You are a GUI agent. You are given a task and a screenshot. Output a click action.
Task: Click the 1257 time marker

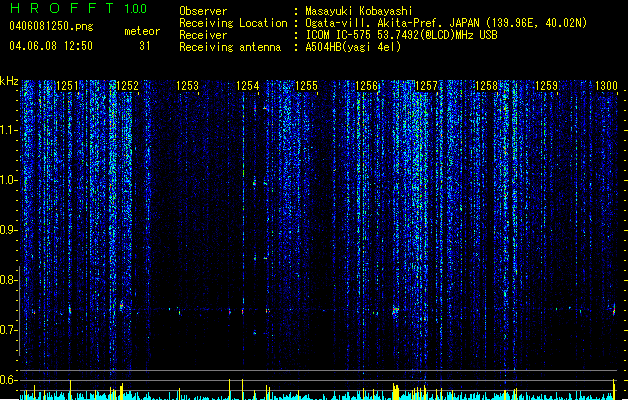pos(426,86)
